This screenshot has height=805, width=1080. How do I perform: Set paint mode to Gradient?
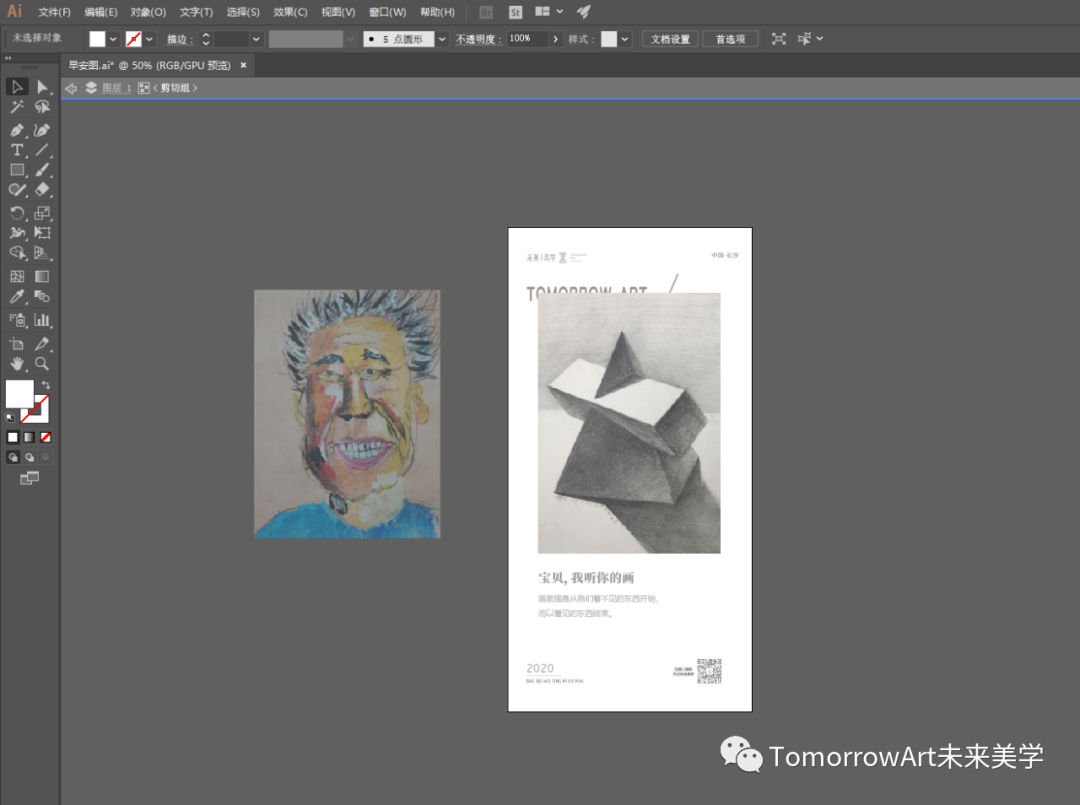coord(29,437)
